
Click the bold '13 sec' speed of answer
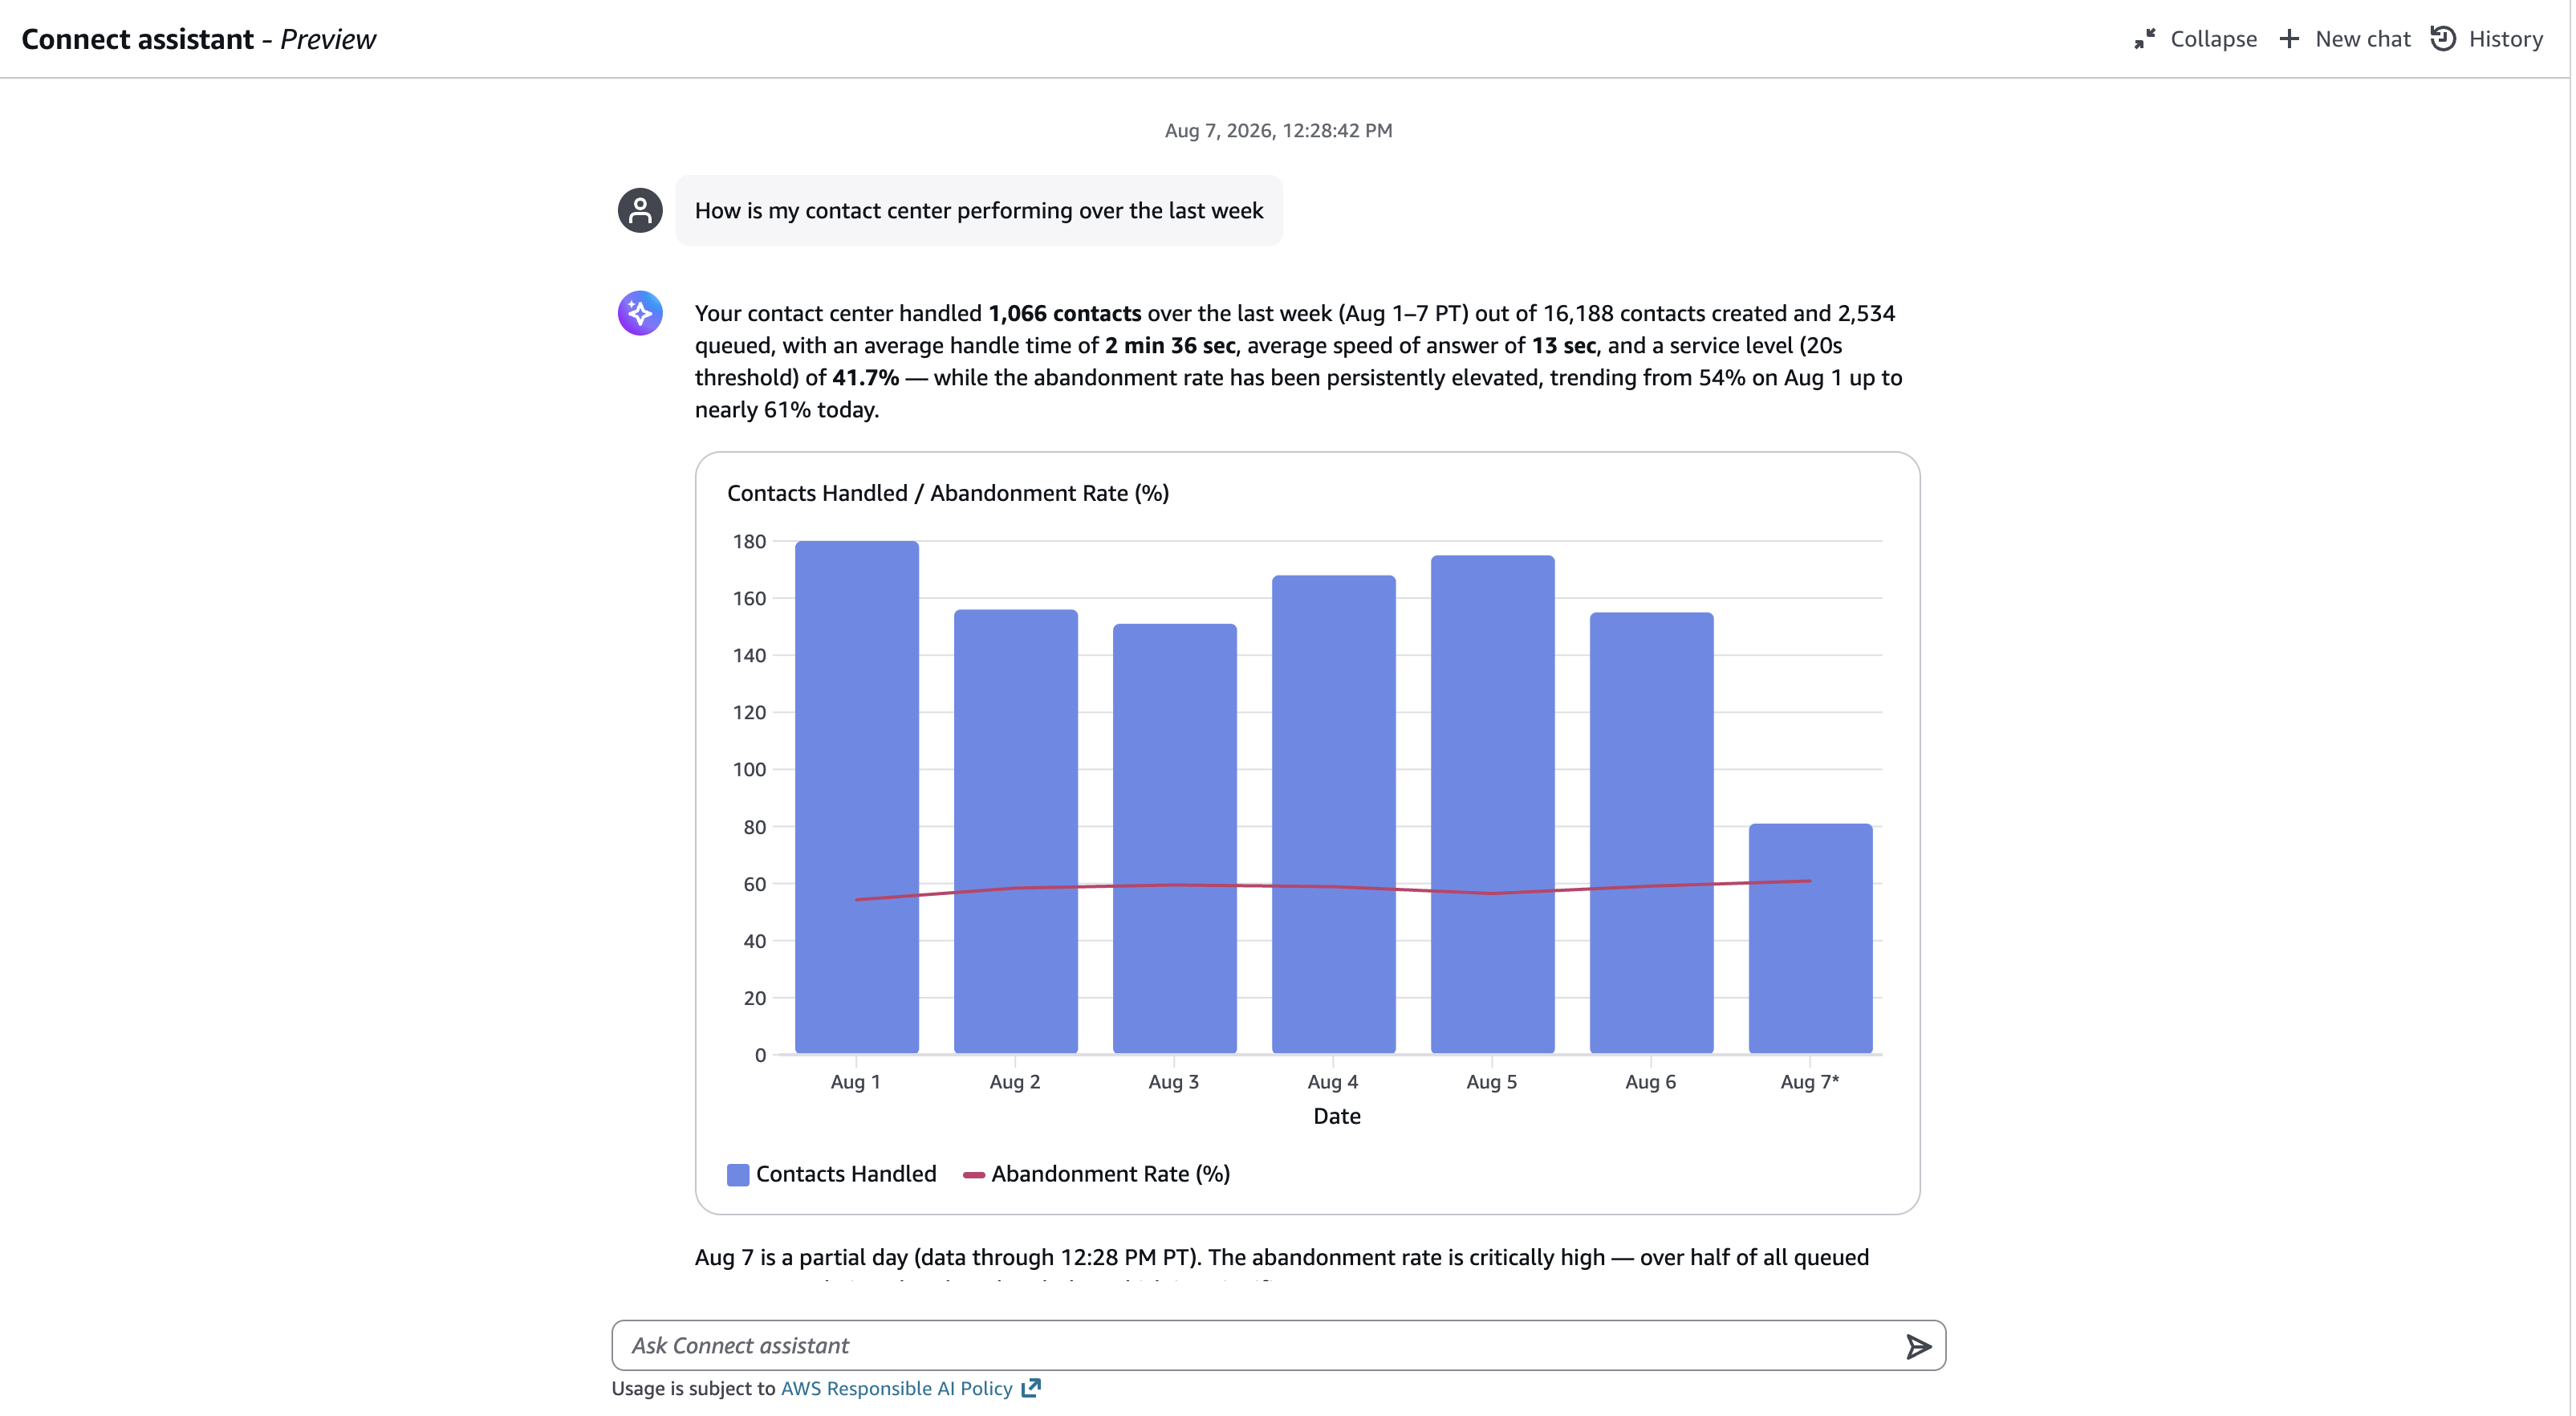pos(1564,345)
